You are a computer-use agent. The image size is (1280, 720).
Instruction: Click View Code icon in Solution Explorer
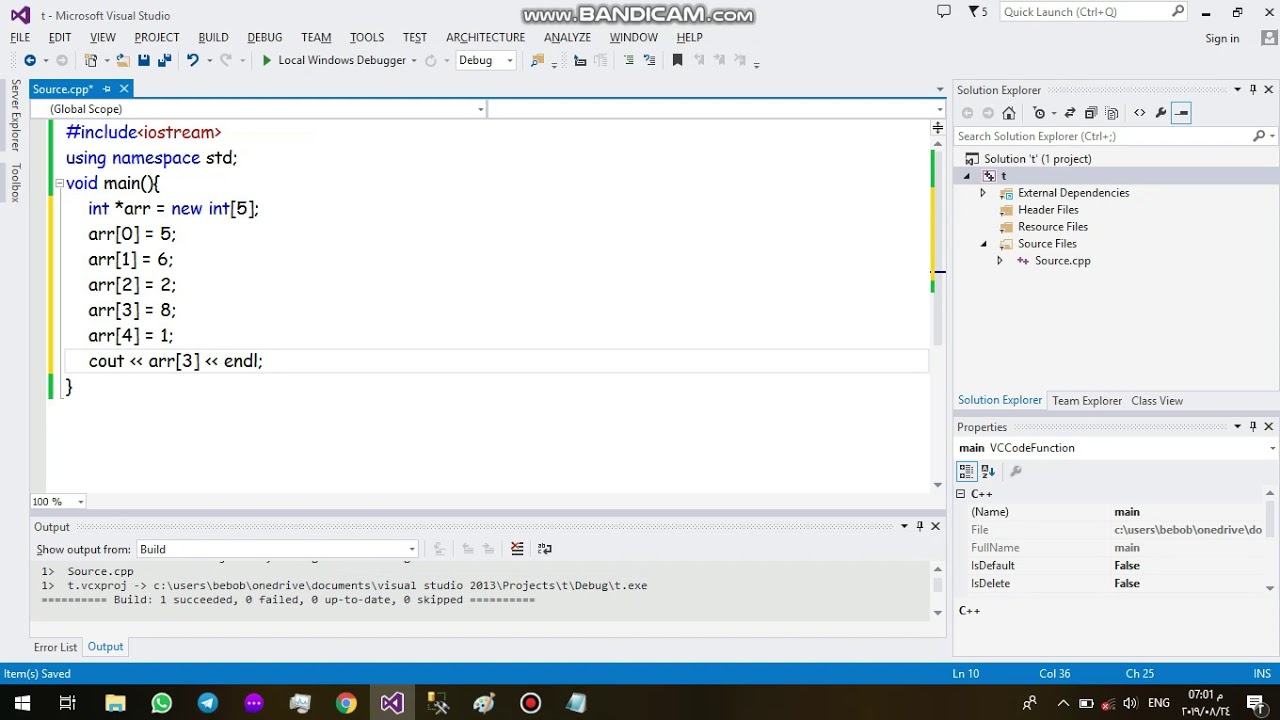[x=1139, y=113]
